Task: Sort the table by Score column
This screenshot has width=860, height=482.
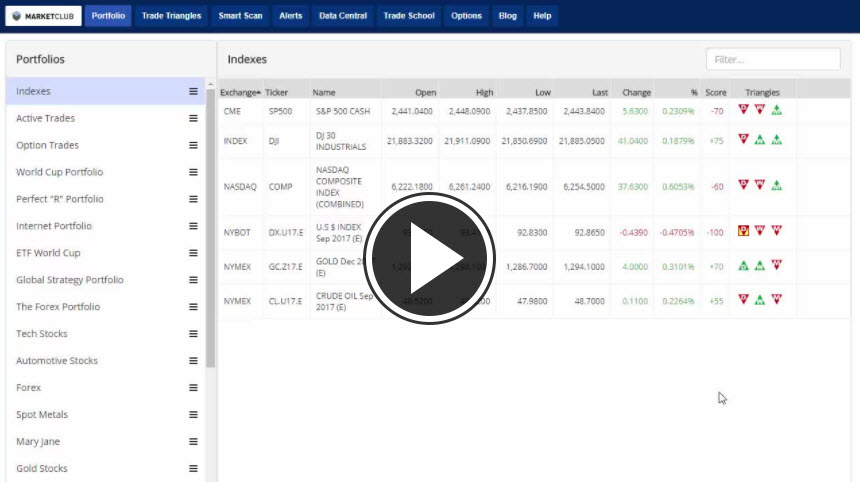Action: click(716, 92)
